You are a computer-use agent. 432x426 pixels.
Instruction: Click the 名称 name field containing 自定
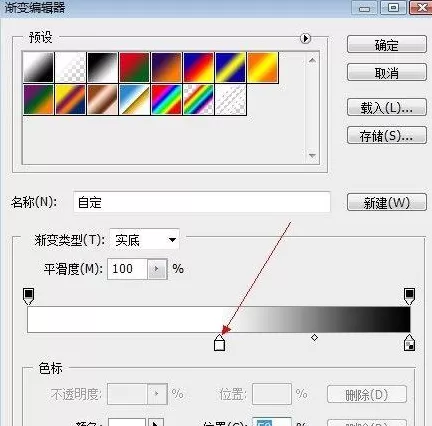(202, 202)
